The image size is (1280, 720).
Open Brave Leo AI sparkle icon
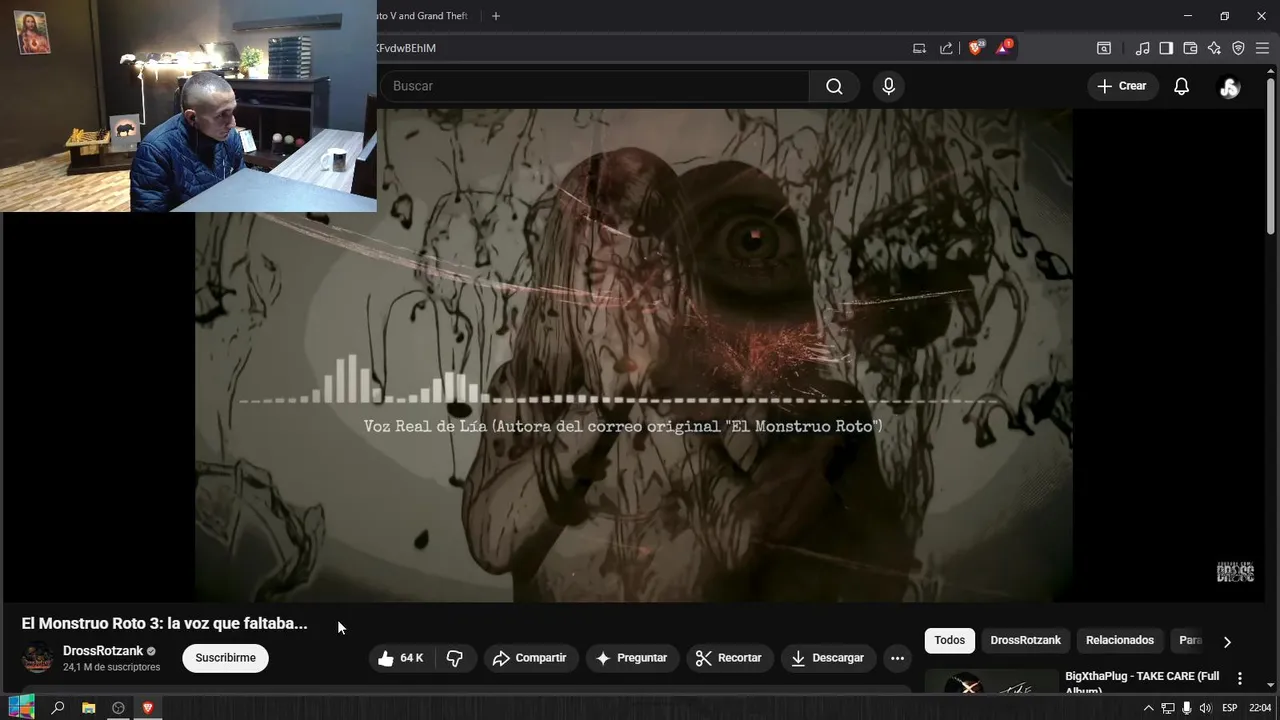coord(1214,48)
